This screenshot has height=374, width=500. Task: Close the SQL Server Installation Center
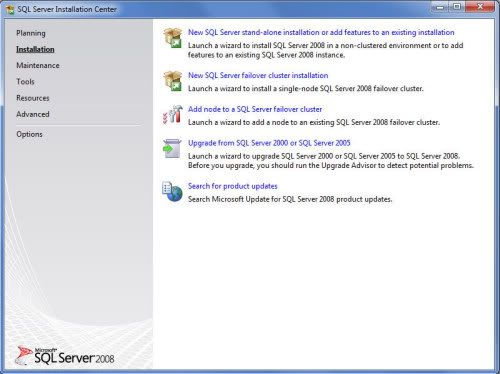coord(480,7)
